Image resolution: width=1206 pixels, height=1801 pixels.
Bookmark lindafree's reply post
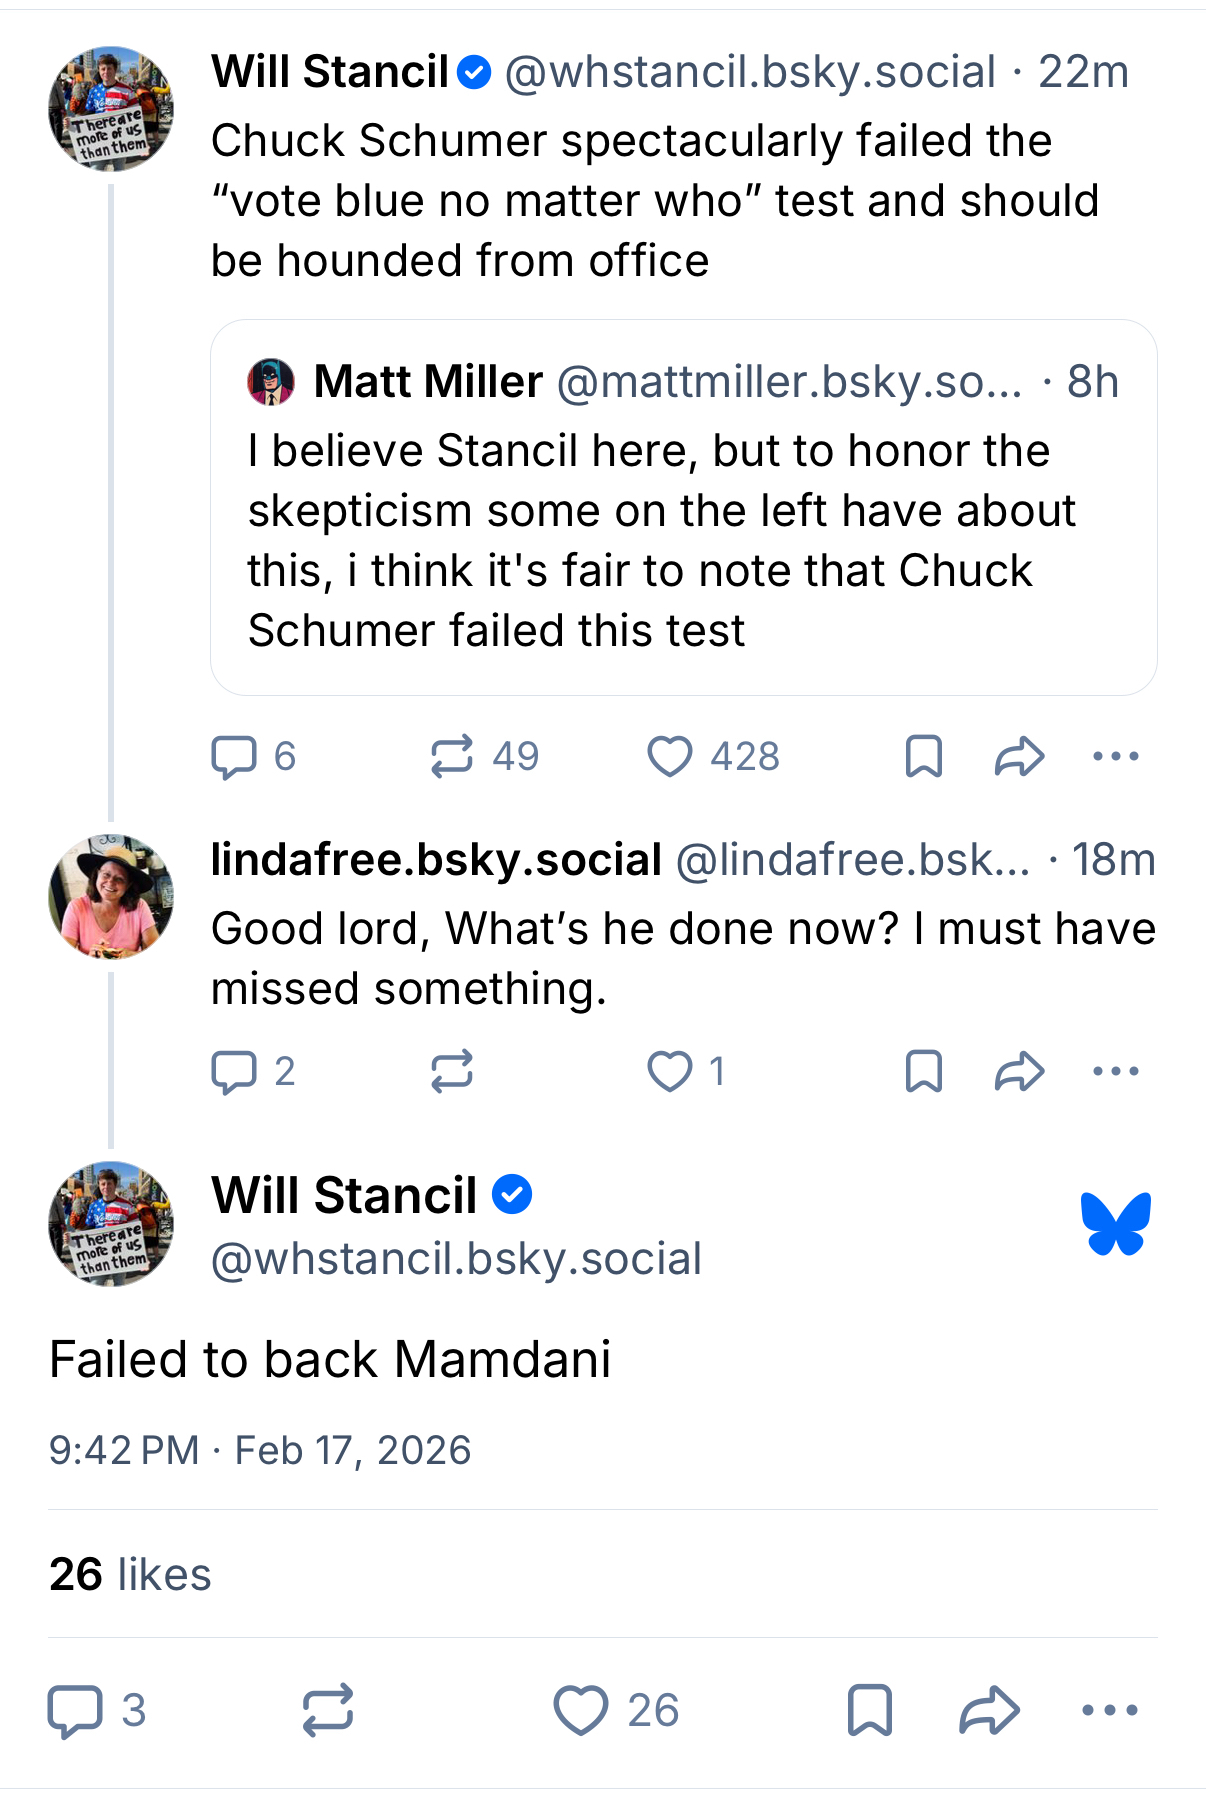point(923,1072)
